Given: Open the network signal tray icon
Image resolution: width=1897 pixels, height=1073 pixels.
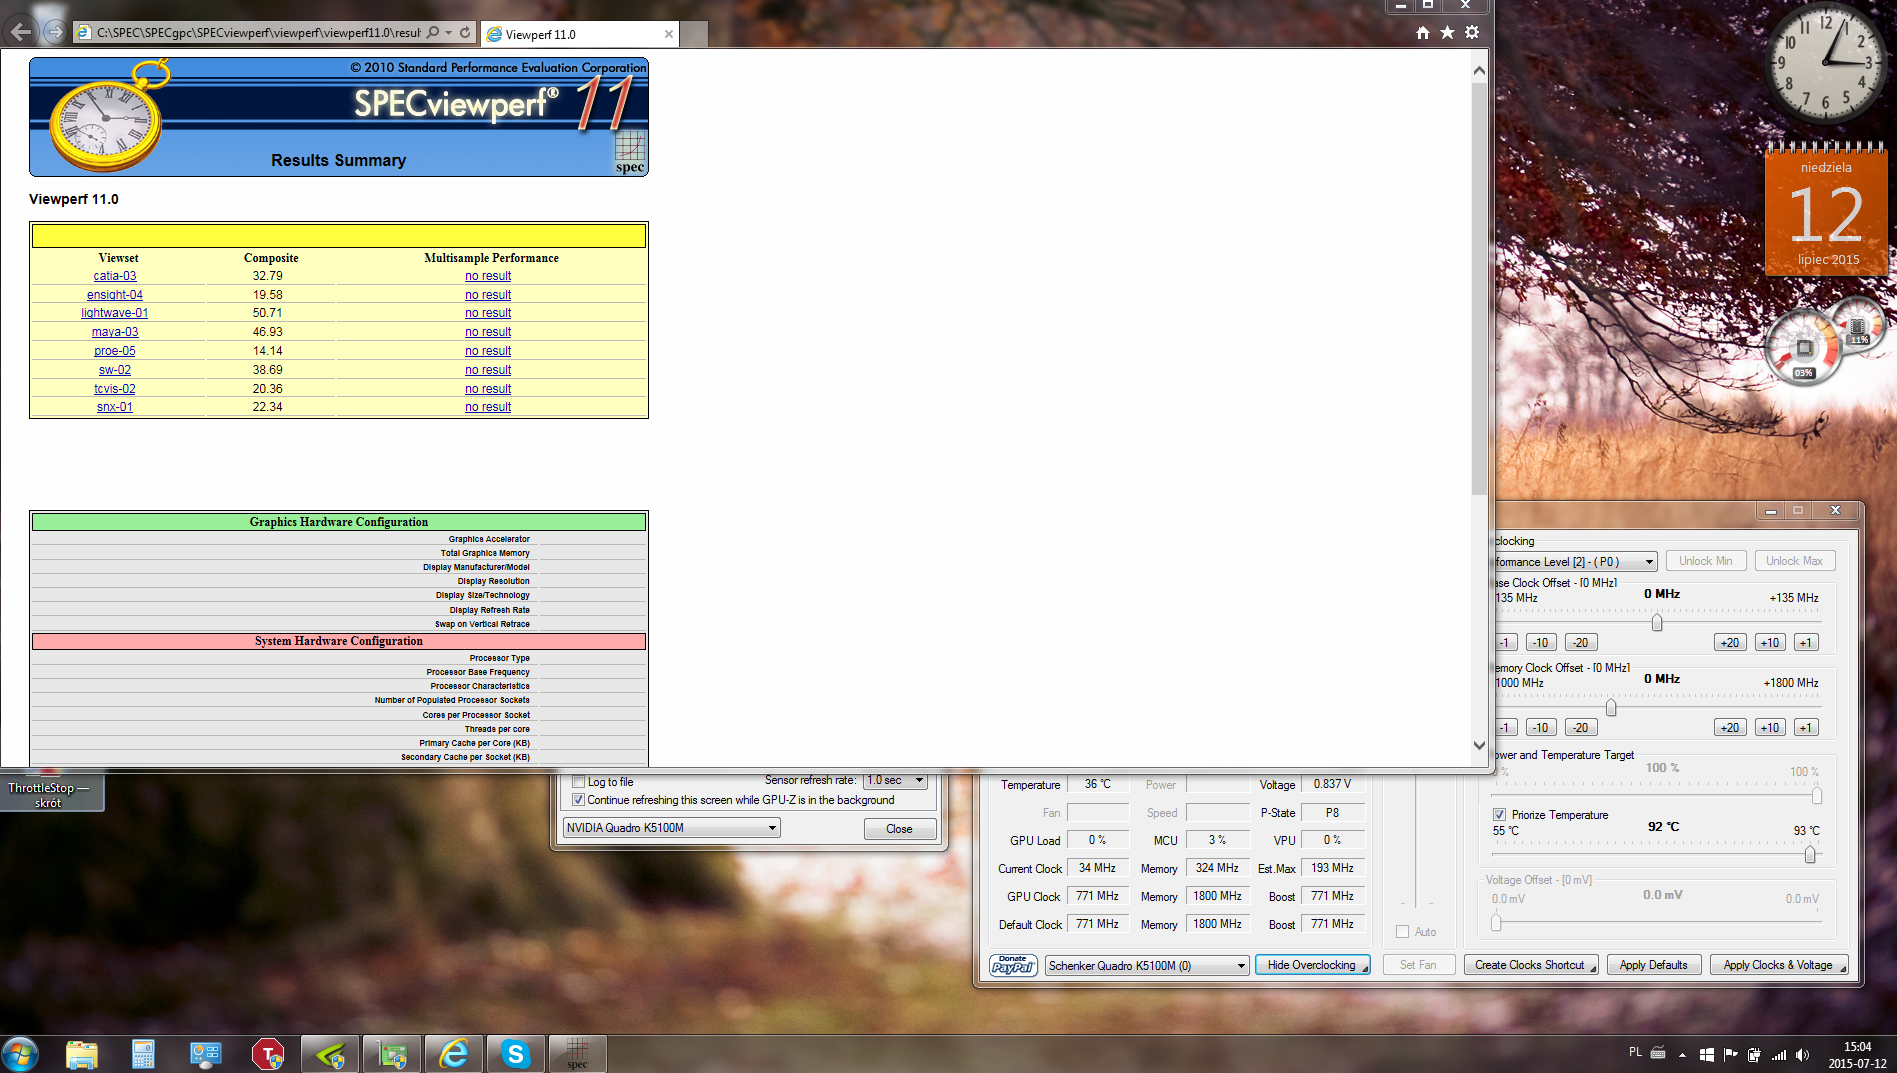Looking at the screenshot, I should 1779,1055.
